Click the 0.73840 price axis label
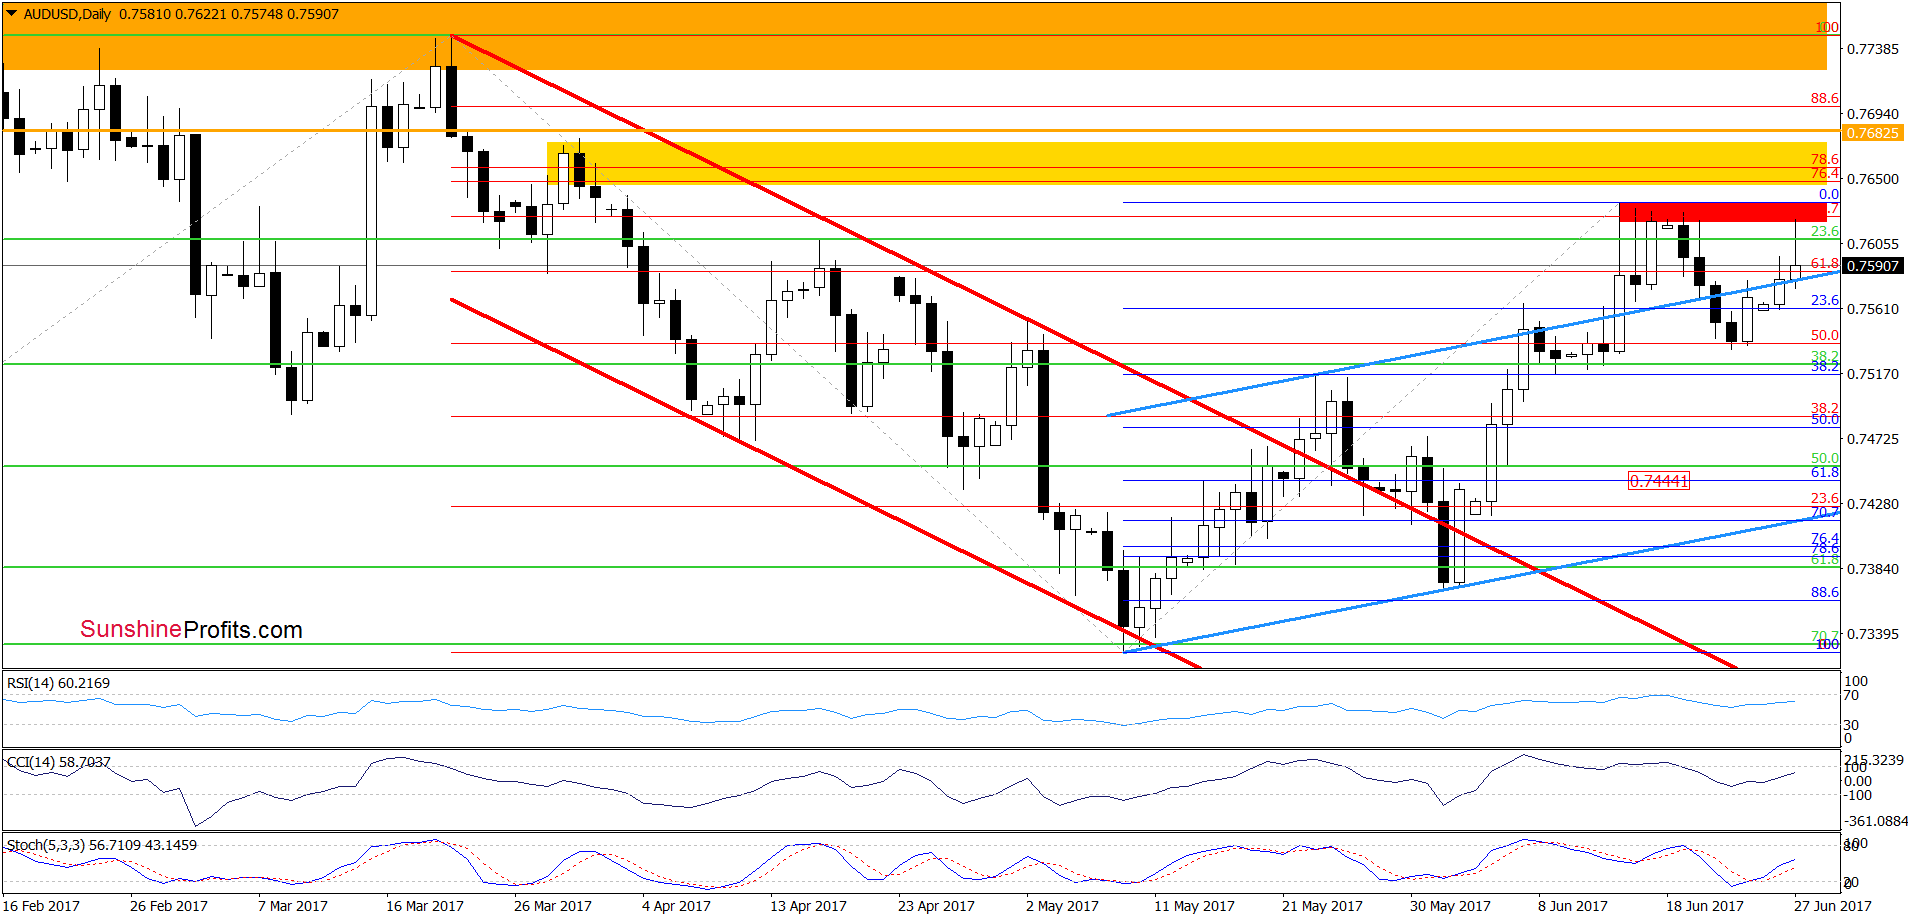Image resolution: width=1908 pixels, height=920 pixels. point(1872,569)
